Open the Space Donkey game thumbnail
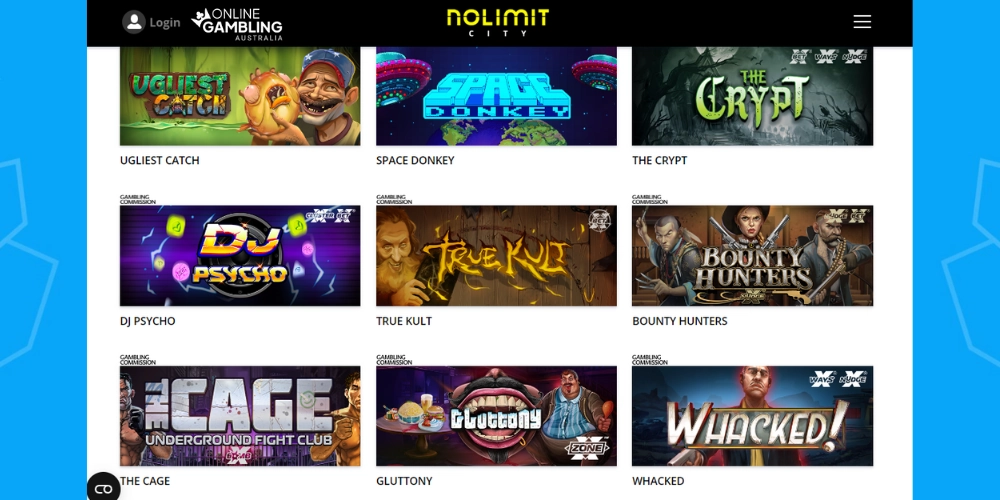The height and width of the screenshot is (500, 1000). pos(496,96)
